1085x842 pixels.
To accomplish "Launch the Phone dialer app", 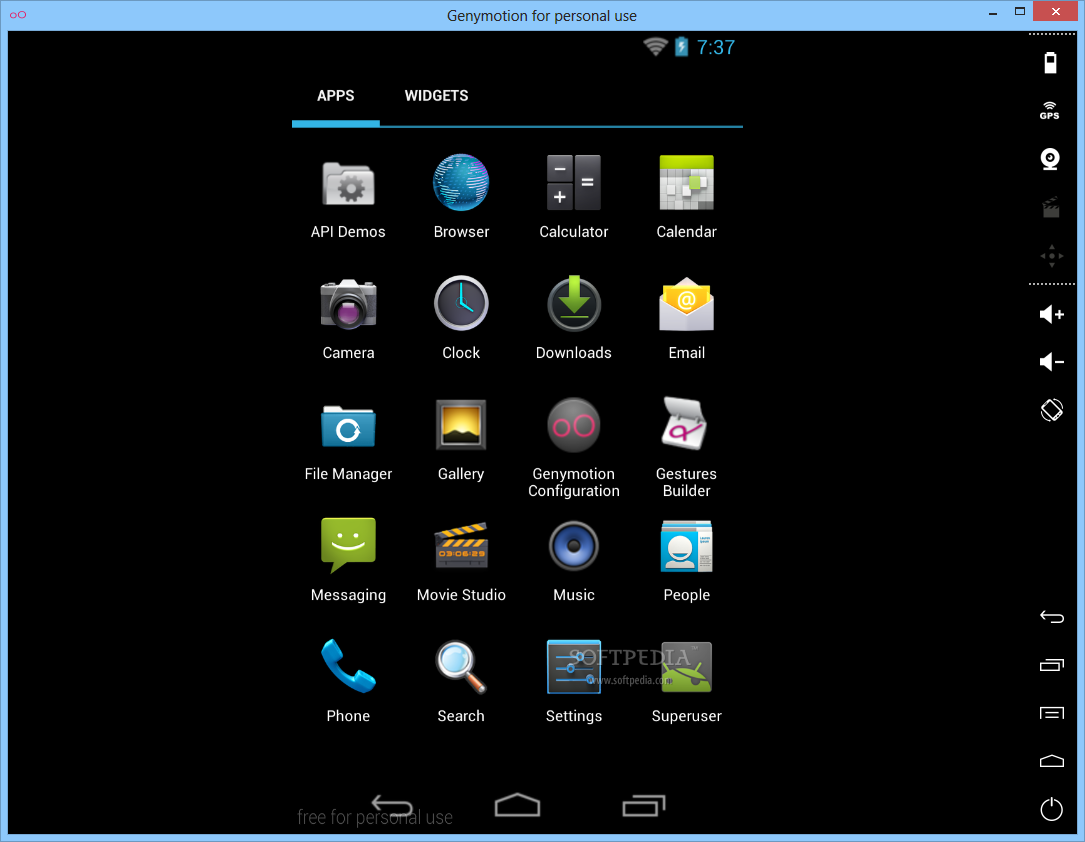I will tap(348, 682).
